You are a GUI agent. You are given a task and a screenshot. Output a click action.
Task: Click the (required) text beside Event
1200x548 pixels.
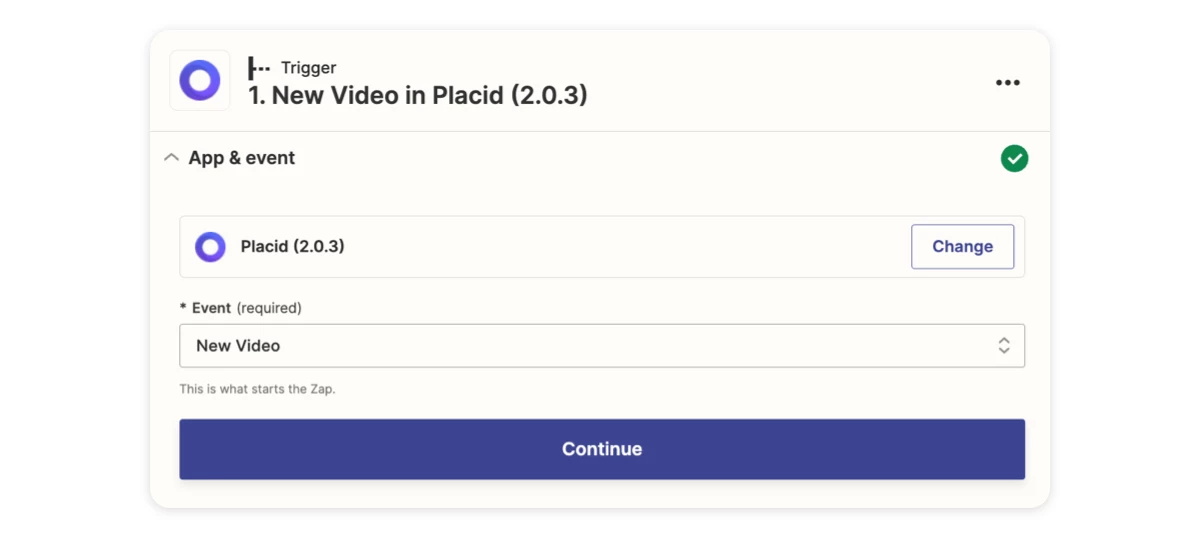pos(269,308)
